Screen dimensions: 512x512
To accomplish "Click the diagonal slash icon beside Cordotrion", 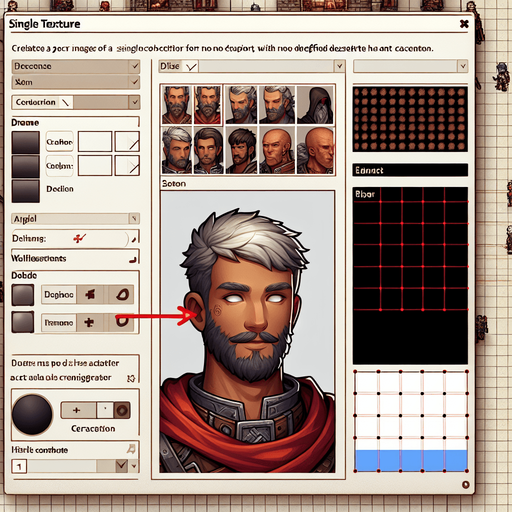I will [x=66, y=102].
